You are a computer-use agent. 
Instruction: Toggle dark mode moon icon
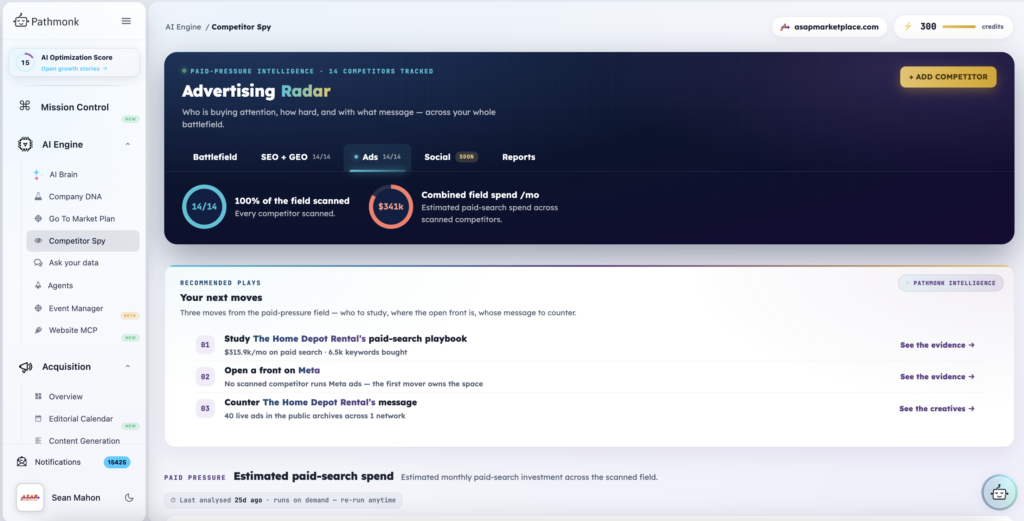(x=129, y=497)
